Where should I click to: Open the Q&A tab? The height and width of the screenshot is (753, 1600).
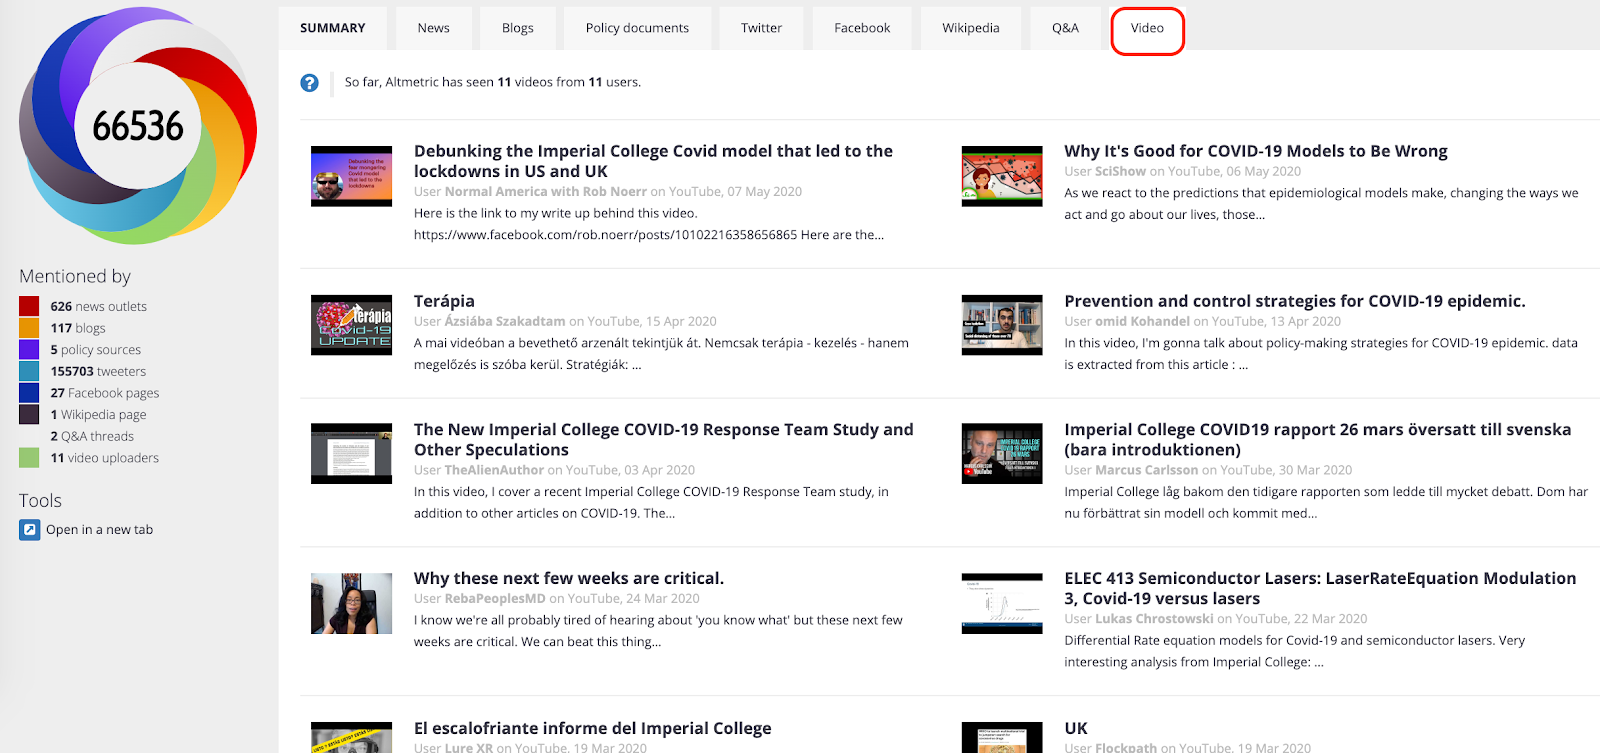(x=1065, y=28)
